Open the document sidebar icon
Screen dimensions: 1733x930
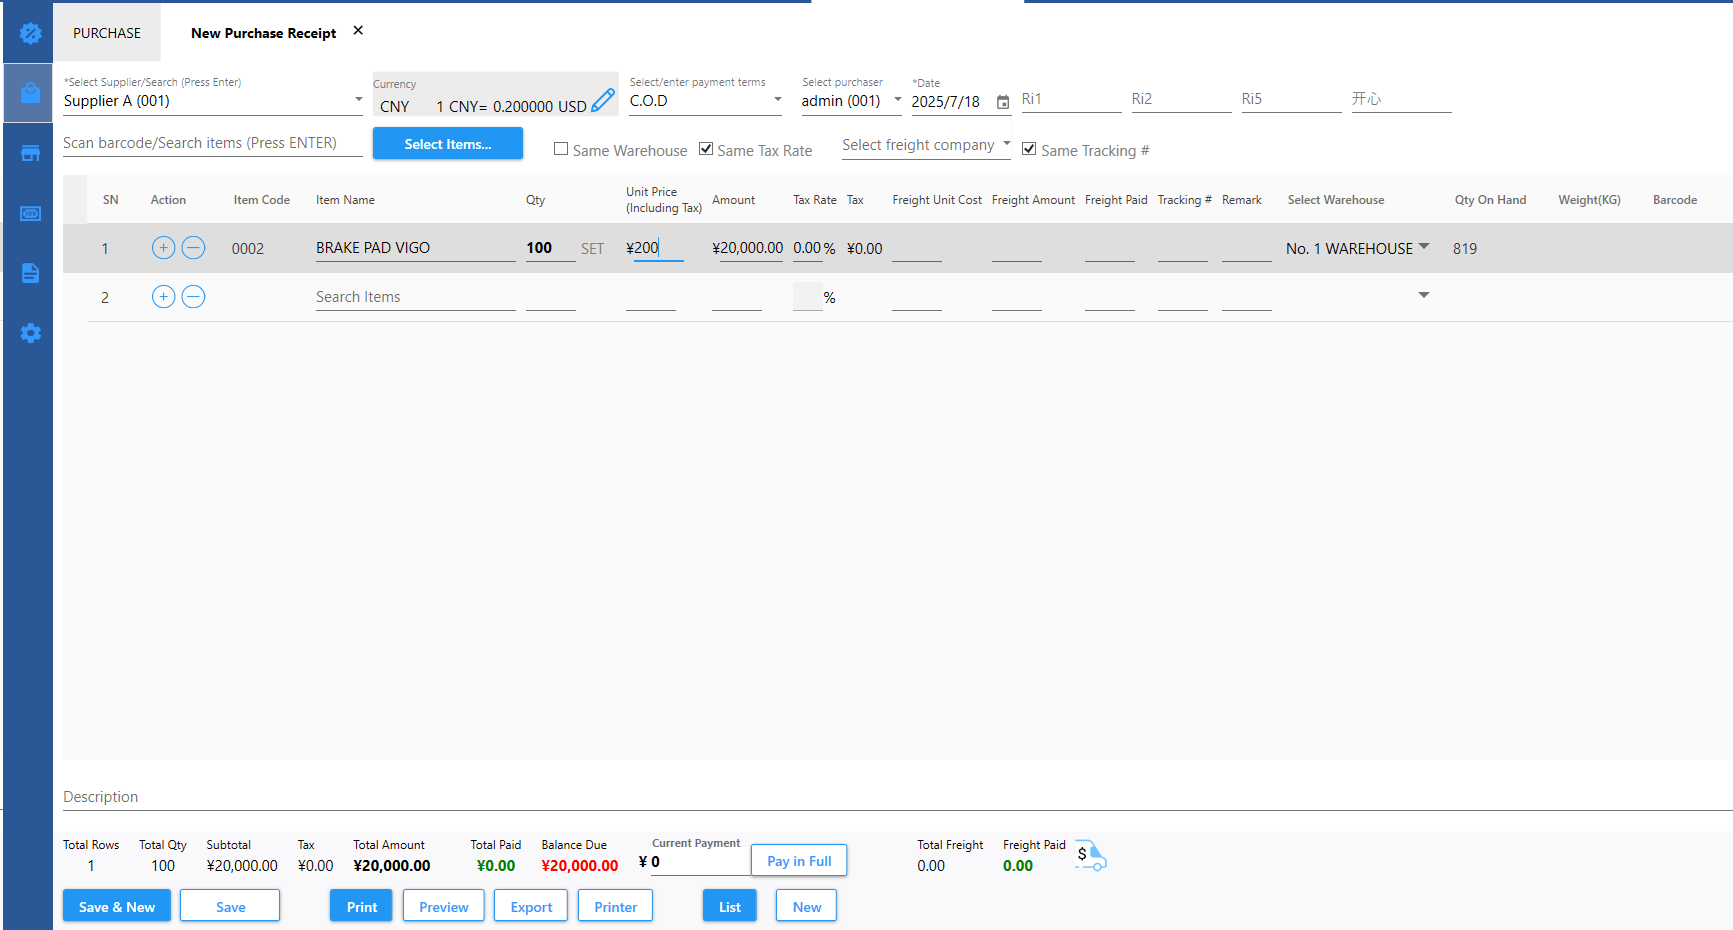click(x=30, y=273)
